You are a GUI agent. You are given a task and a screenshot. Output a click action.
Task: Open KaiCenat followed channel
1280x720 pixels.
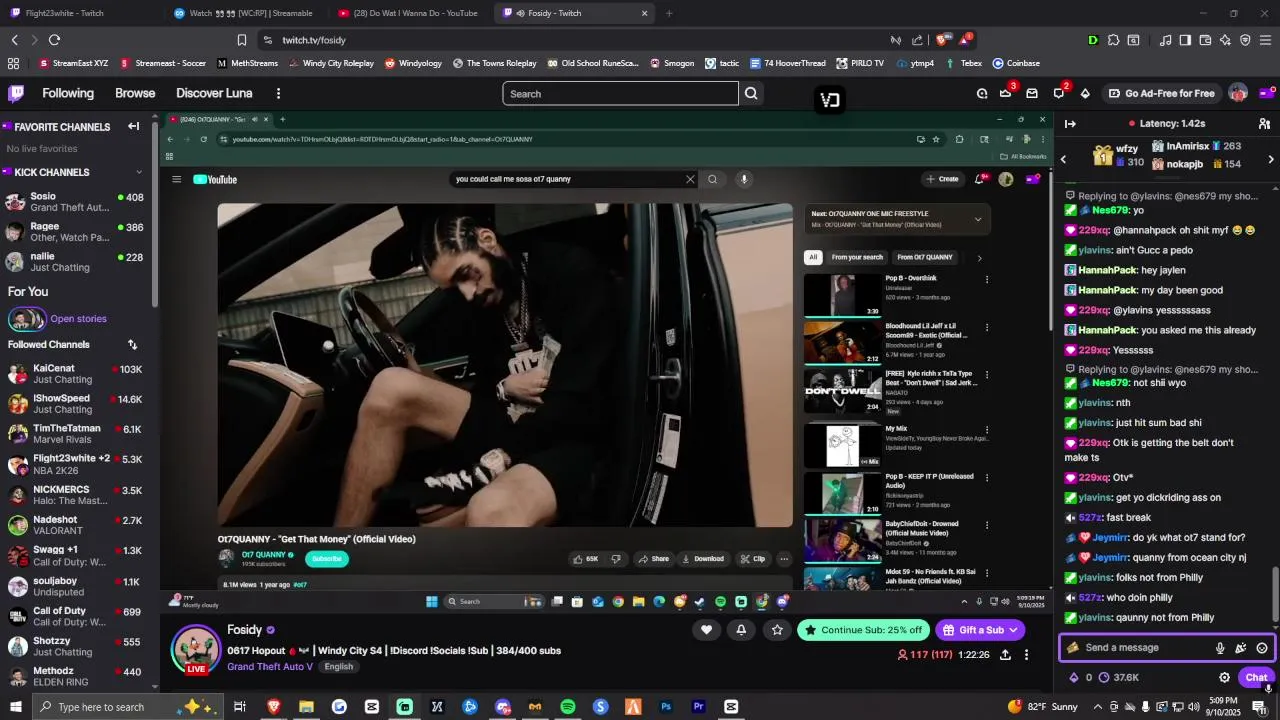(76, 374)
